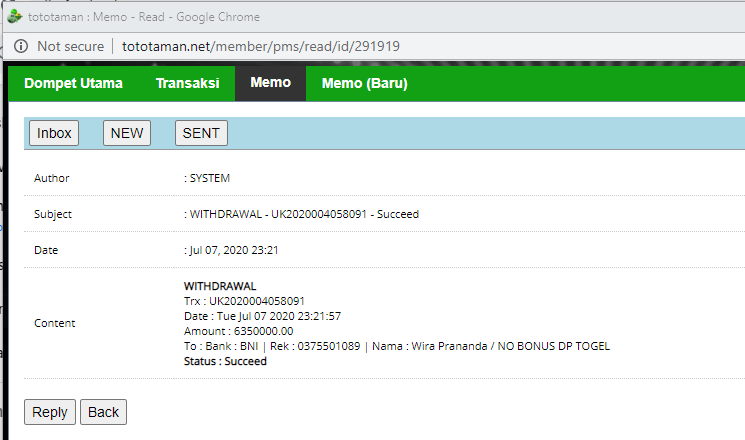
Task: Click the Not secure info icon
Action: (20, 46)
